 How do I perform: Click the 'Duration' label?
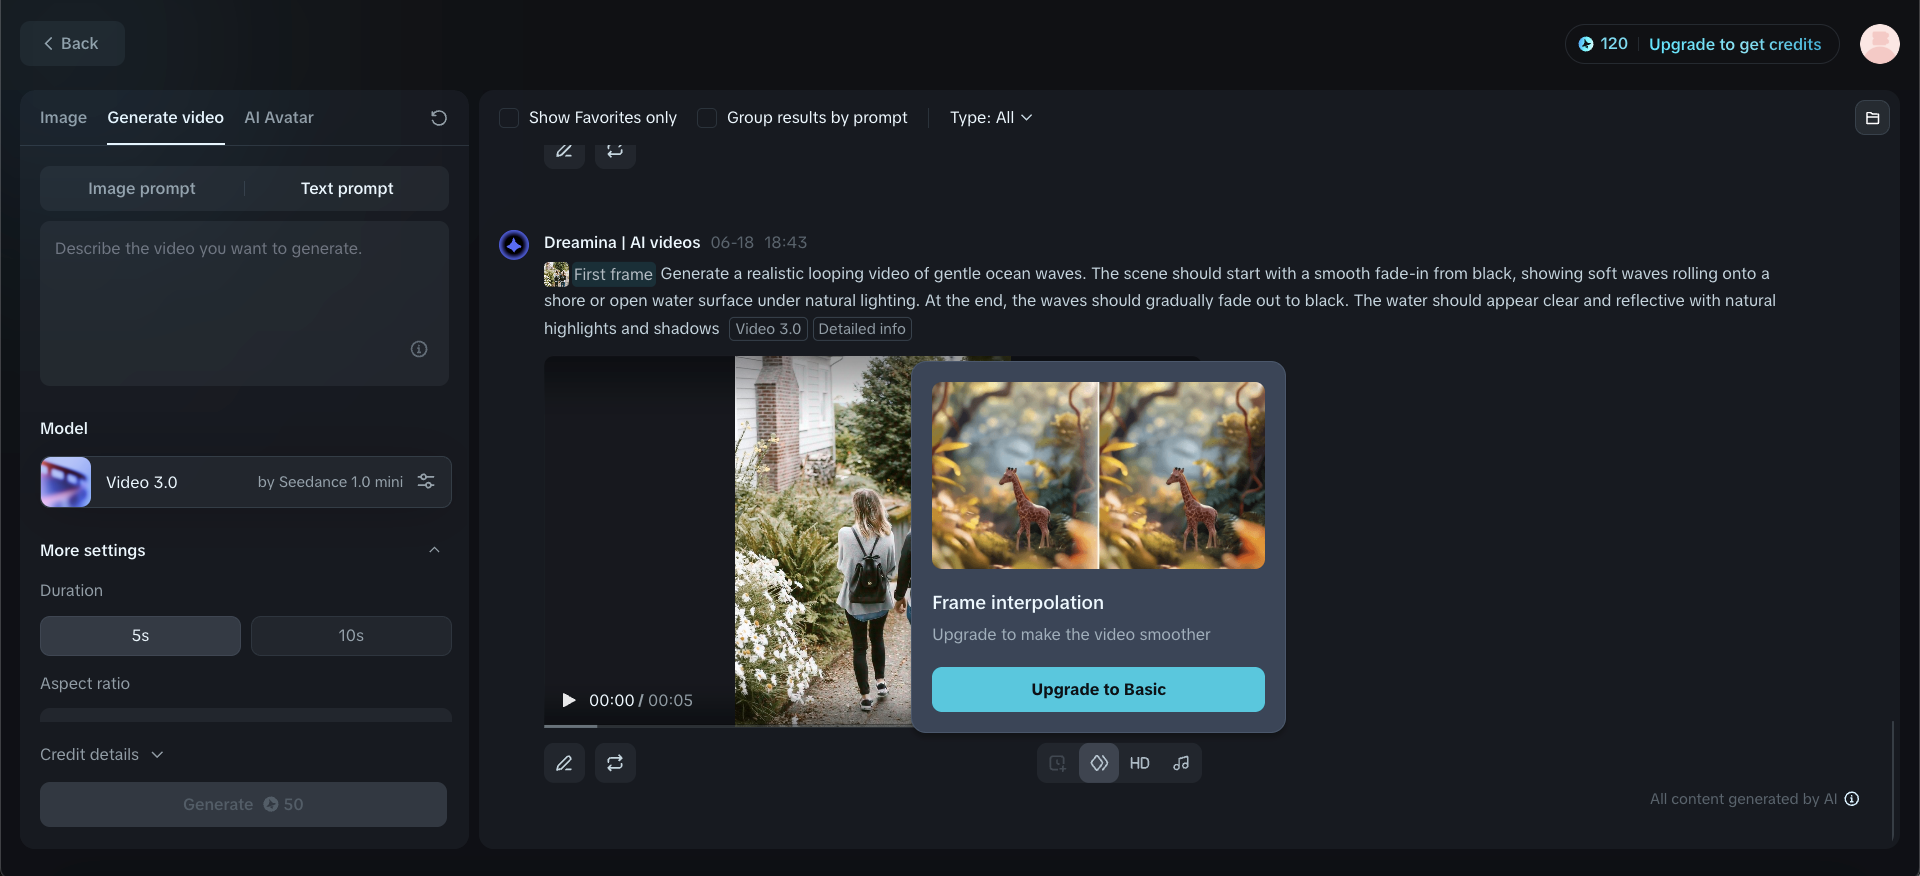click(71, 591)
